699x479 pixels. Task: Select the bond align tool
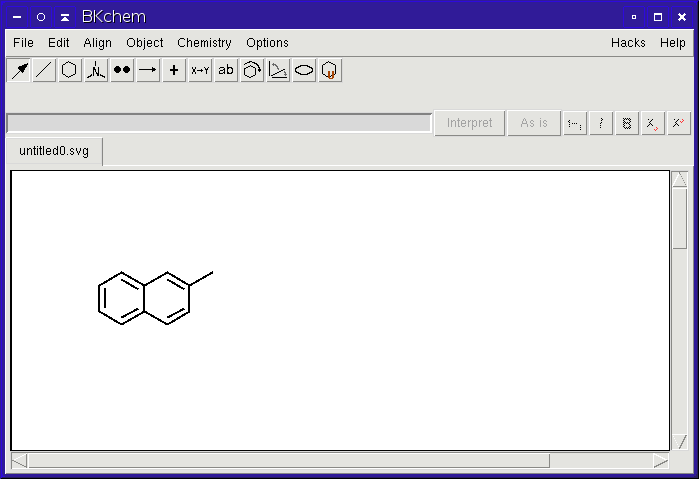click(278, 70)
